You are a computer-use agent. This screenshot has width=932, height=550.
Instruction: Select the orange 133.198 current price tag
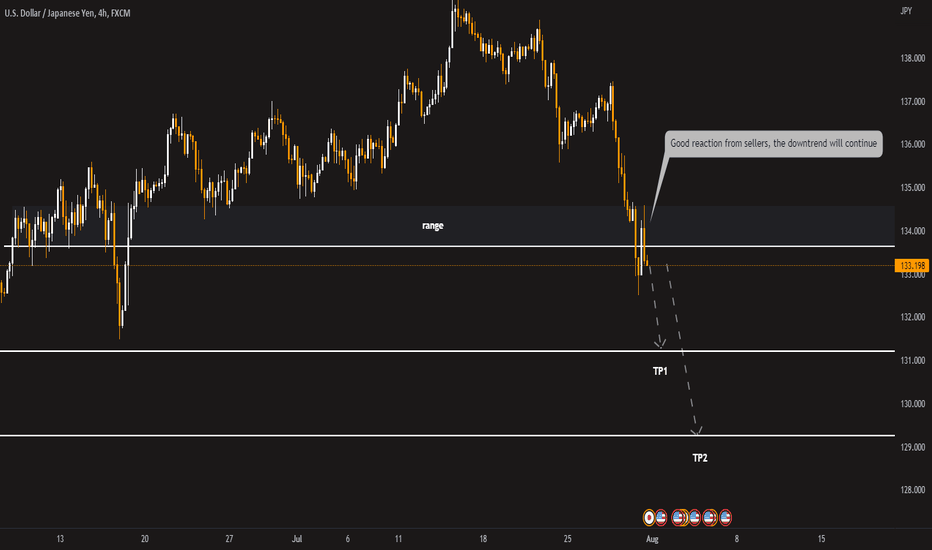tap(909, 265)
